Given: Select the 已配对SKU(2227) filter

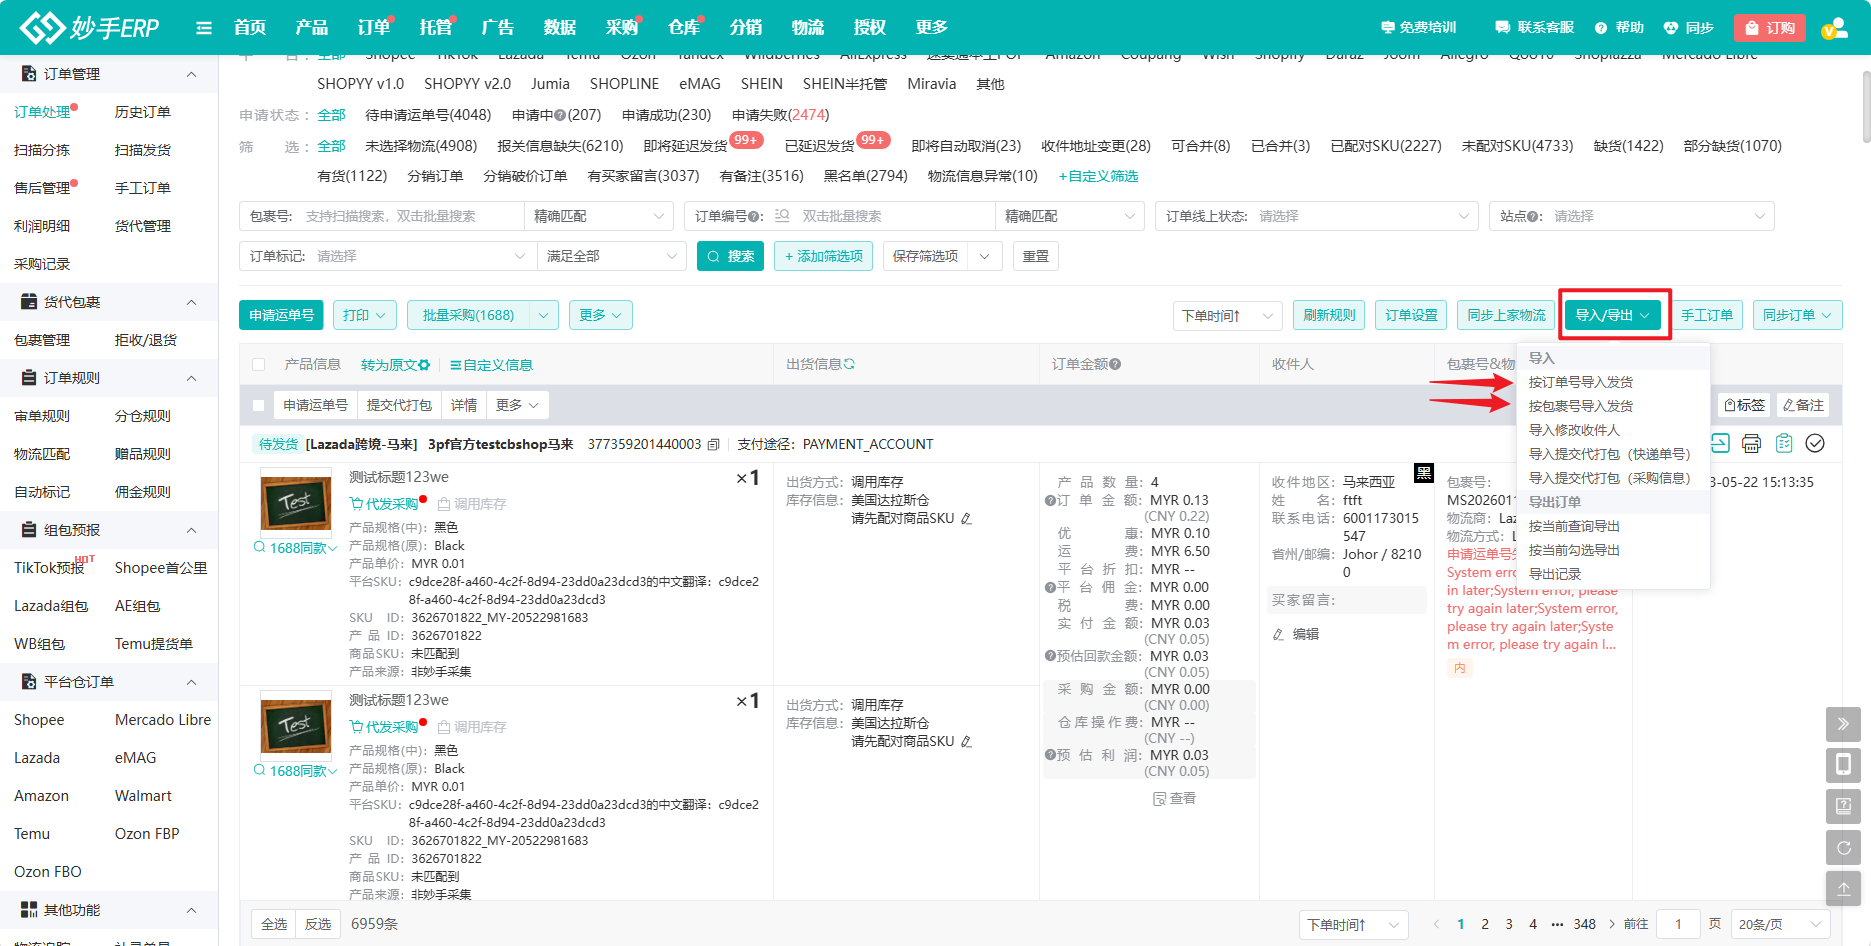Looking at the screenshot, I should coord(1386,146).
